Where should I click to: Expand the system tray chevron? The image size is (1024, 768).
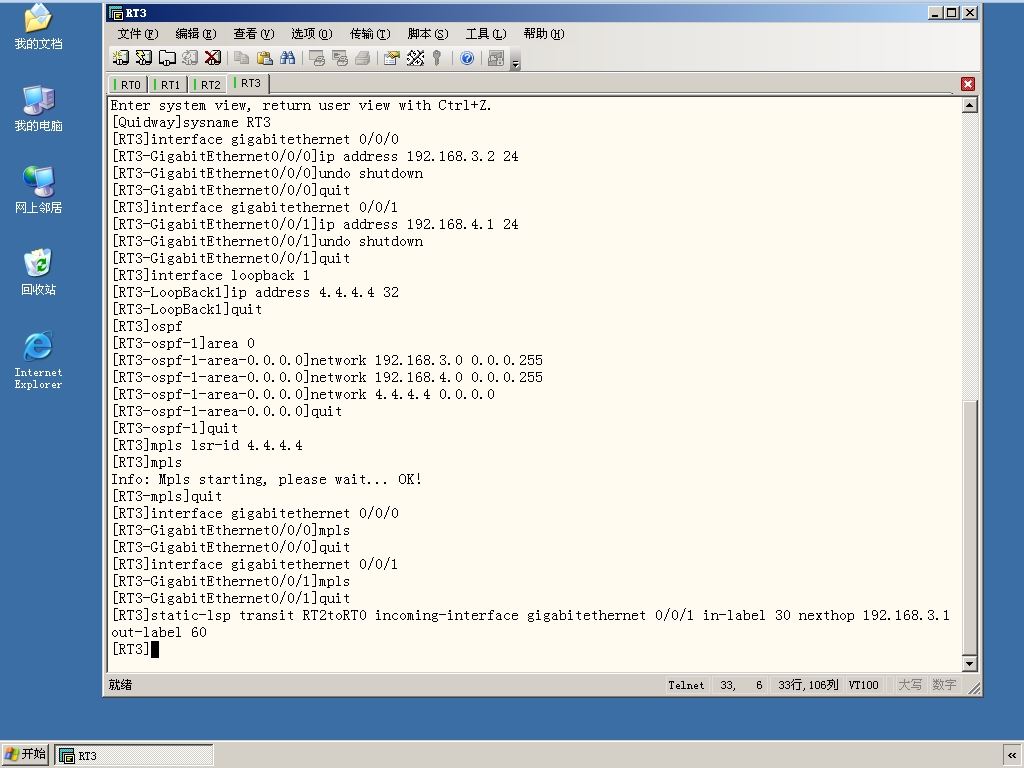pos(1012,755)
